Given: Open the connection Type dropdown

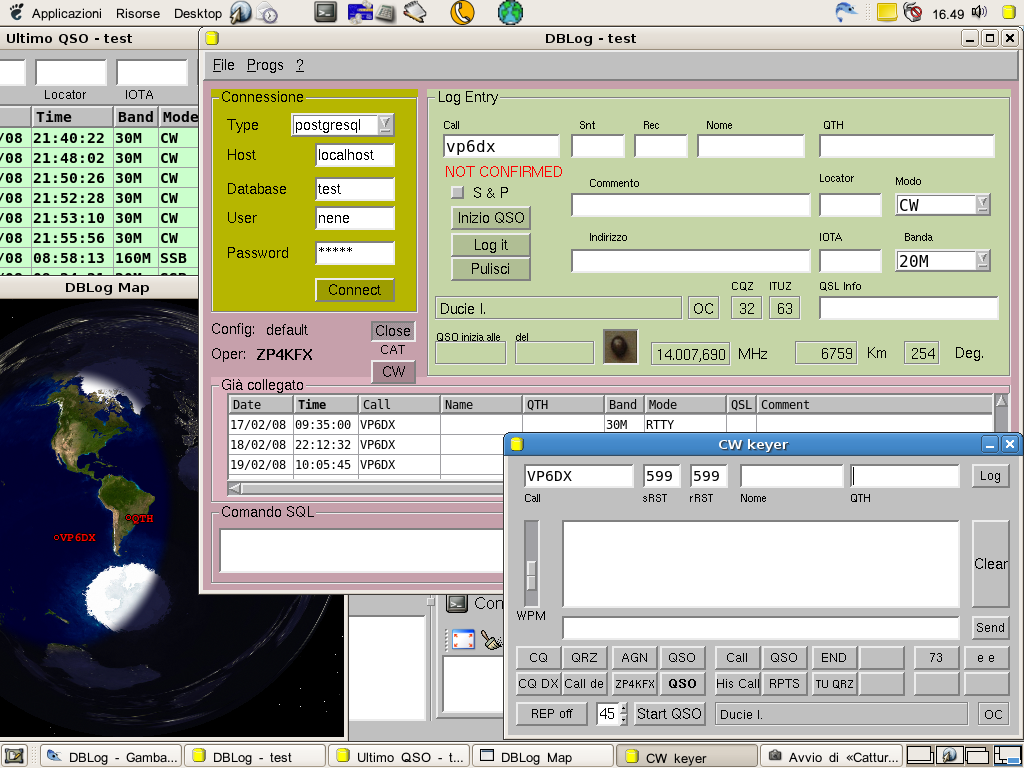Looking at the screenshot, I should [385, 125].
